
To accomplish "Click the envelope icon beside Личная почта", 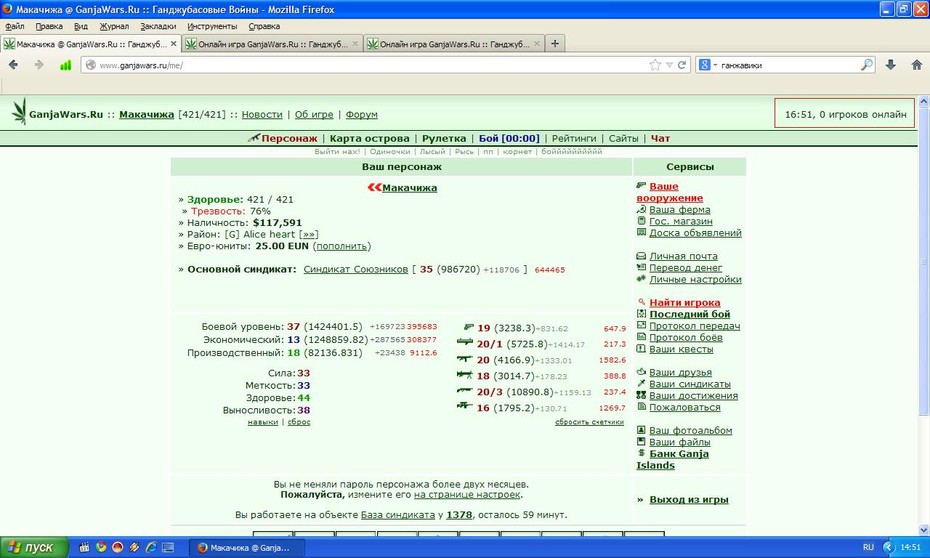I will (x=641, y=256).
